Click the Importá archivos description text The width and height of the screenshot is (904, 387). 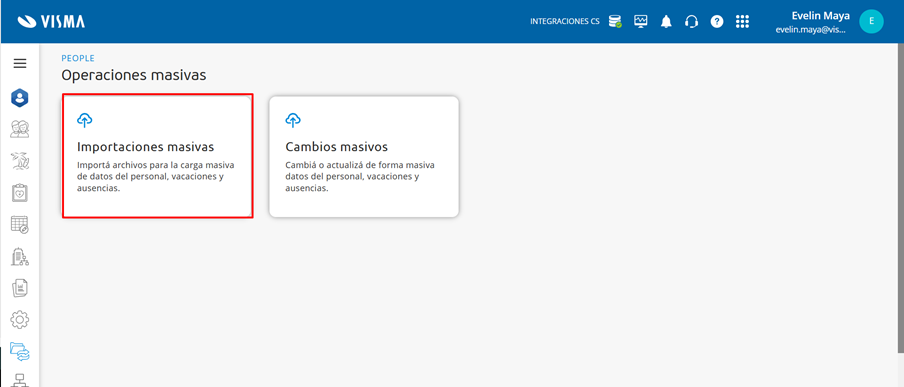click(156, 176)
